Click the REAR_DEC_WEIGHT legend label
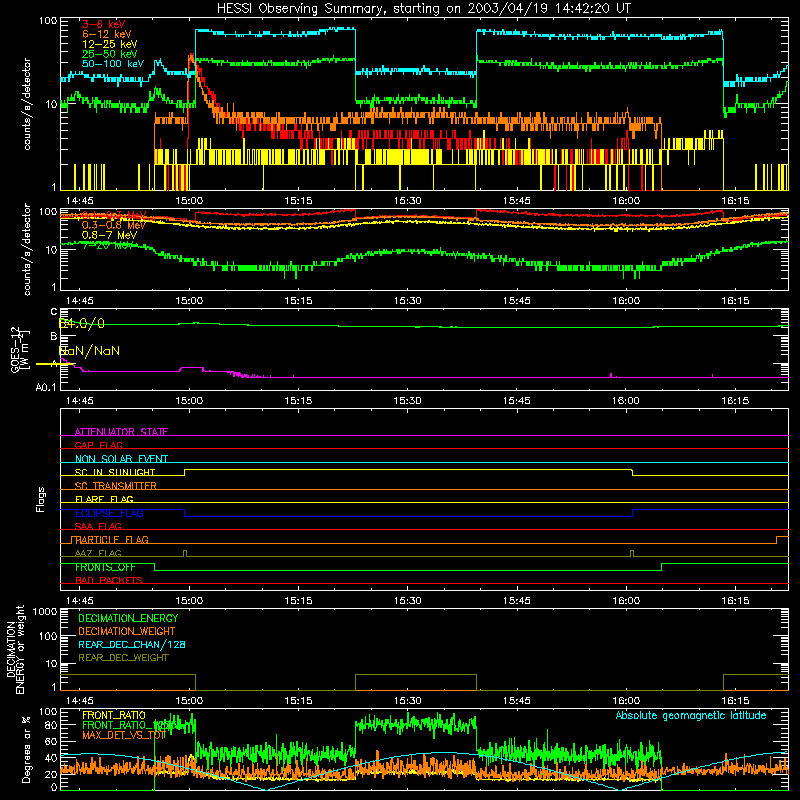 [123, 658]
